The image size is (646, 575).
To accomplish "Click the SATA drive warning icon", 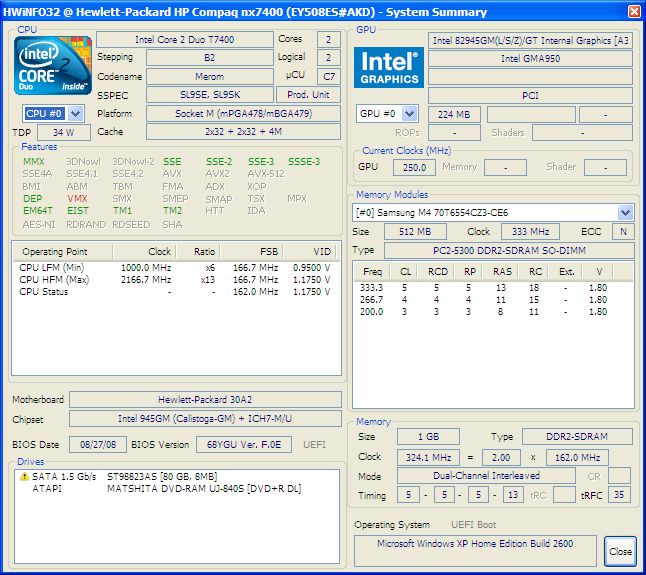I will 24,477.
